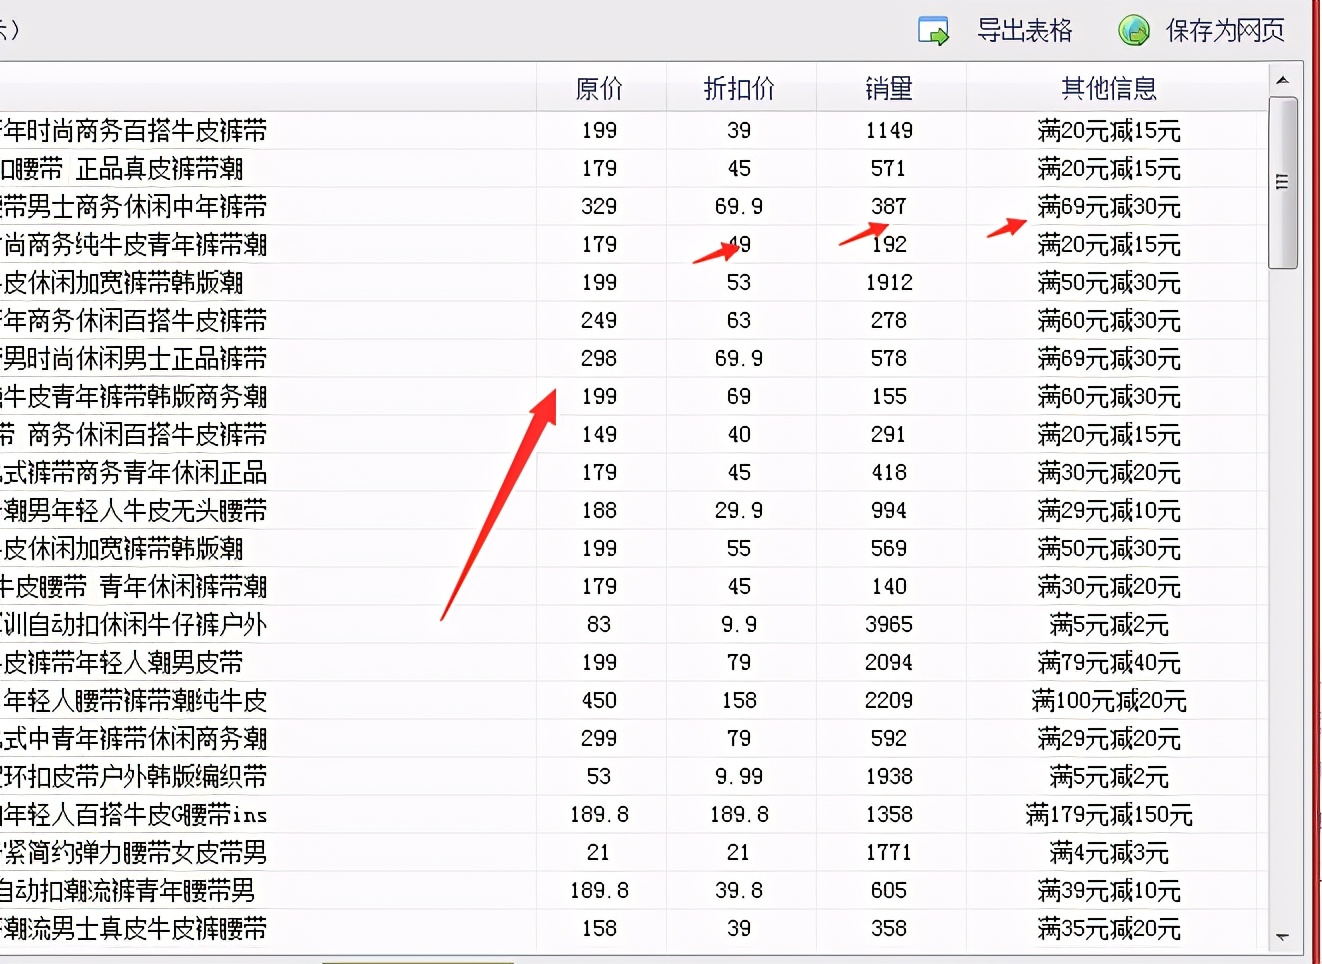Click the 满4元减3元 cell
The height and width of the screenshot is (964, 1322).
(x=1110, y=853)
